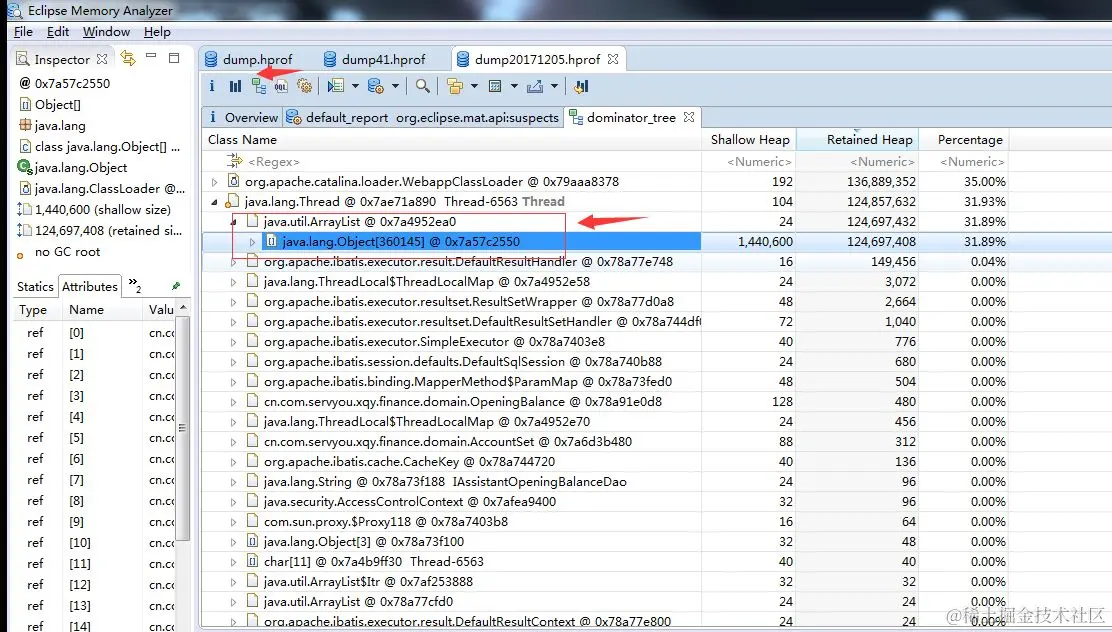Sort by the Percentage column header
The image size is (1112, 632).
964,140
